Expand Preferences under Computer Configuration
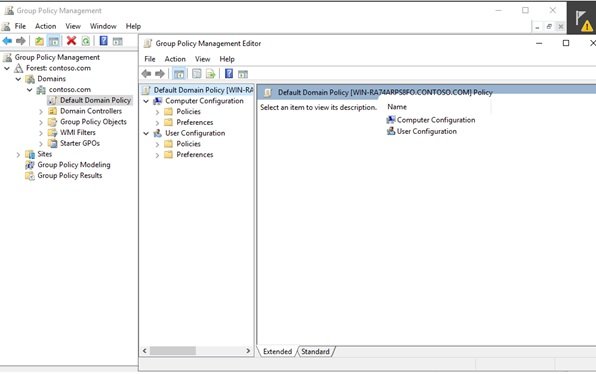 [157, 123]
